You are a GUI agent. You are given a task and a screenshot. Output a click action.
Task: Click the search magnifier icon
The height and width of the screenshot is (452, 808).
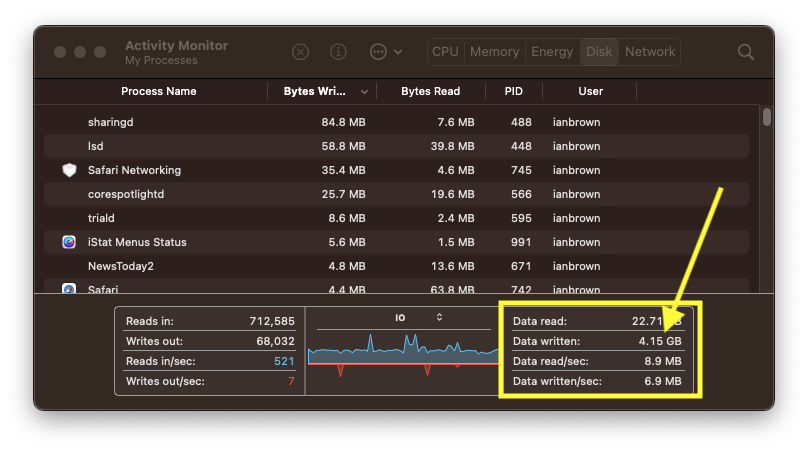pyautogui.click(x=746, y=52)
